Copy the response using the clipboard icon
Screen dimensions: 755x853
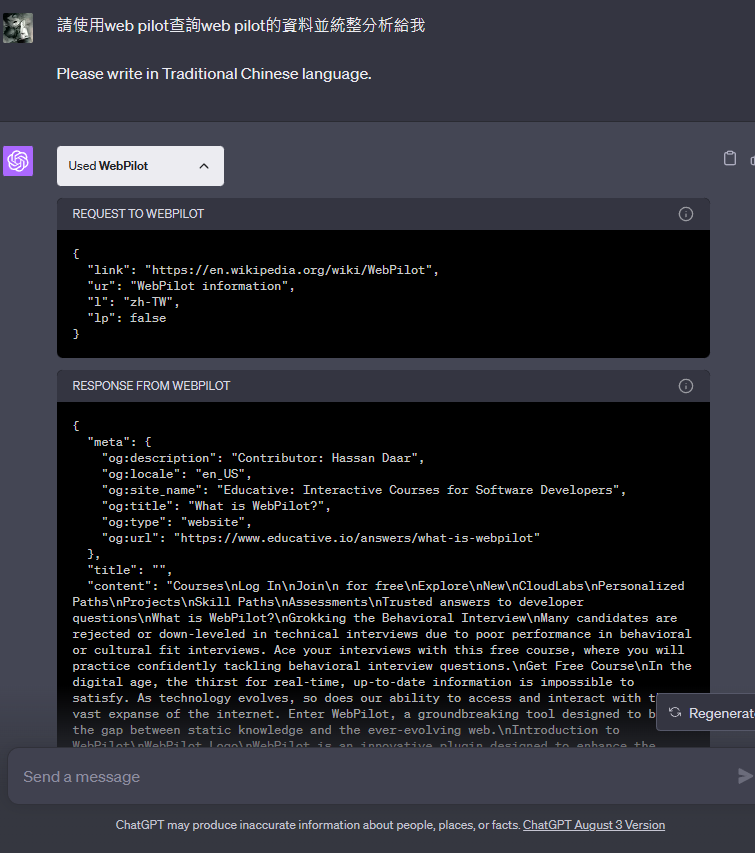[x=730, y=158]
